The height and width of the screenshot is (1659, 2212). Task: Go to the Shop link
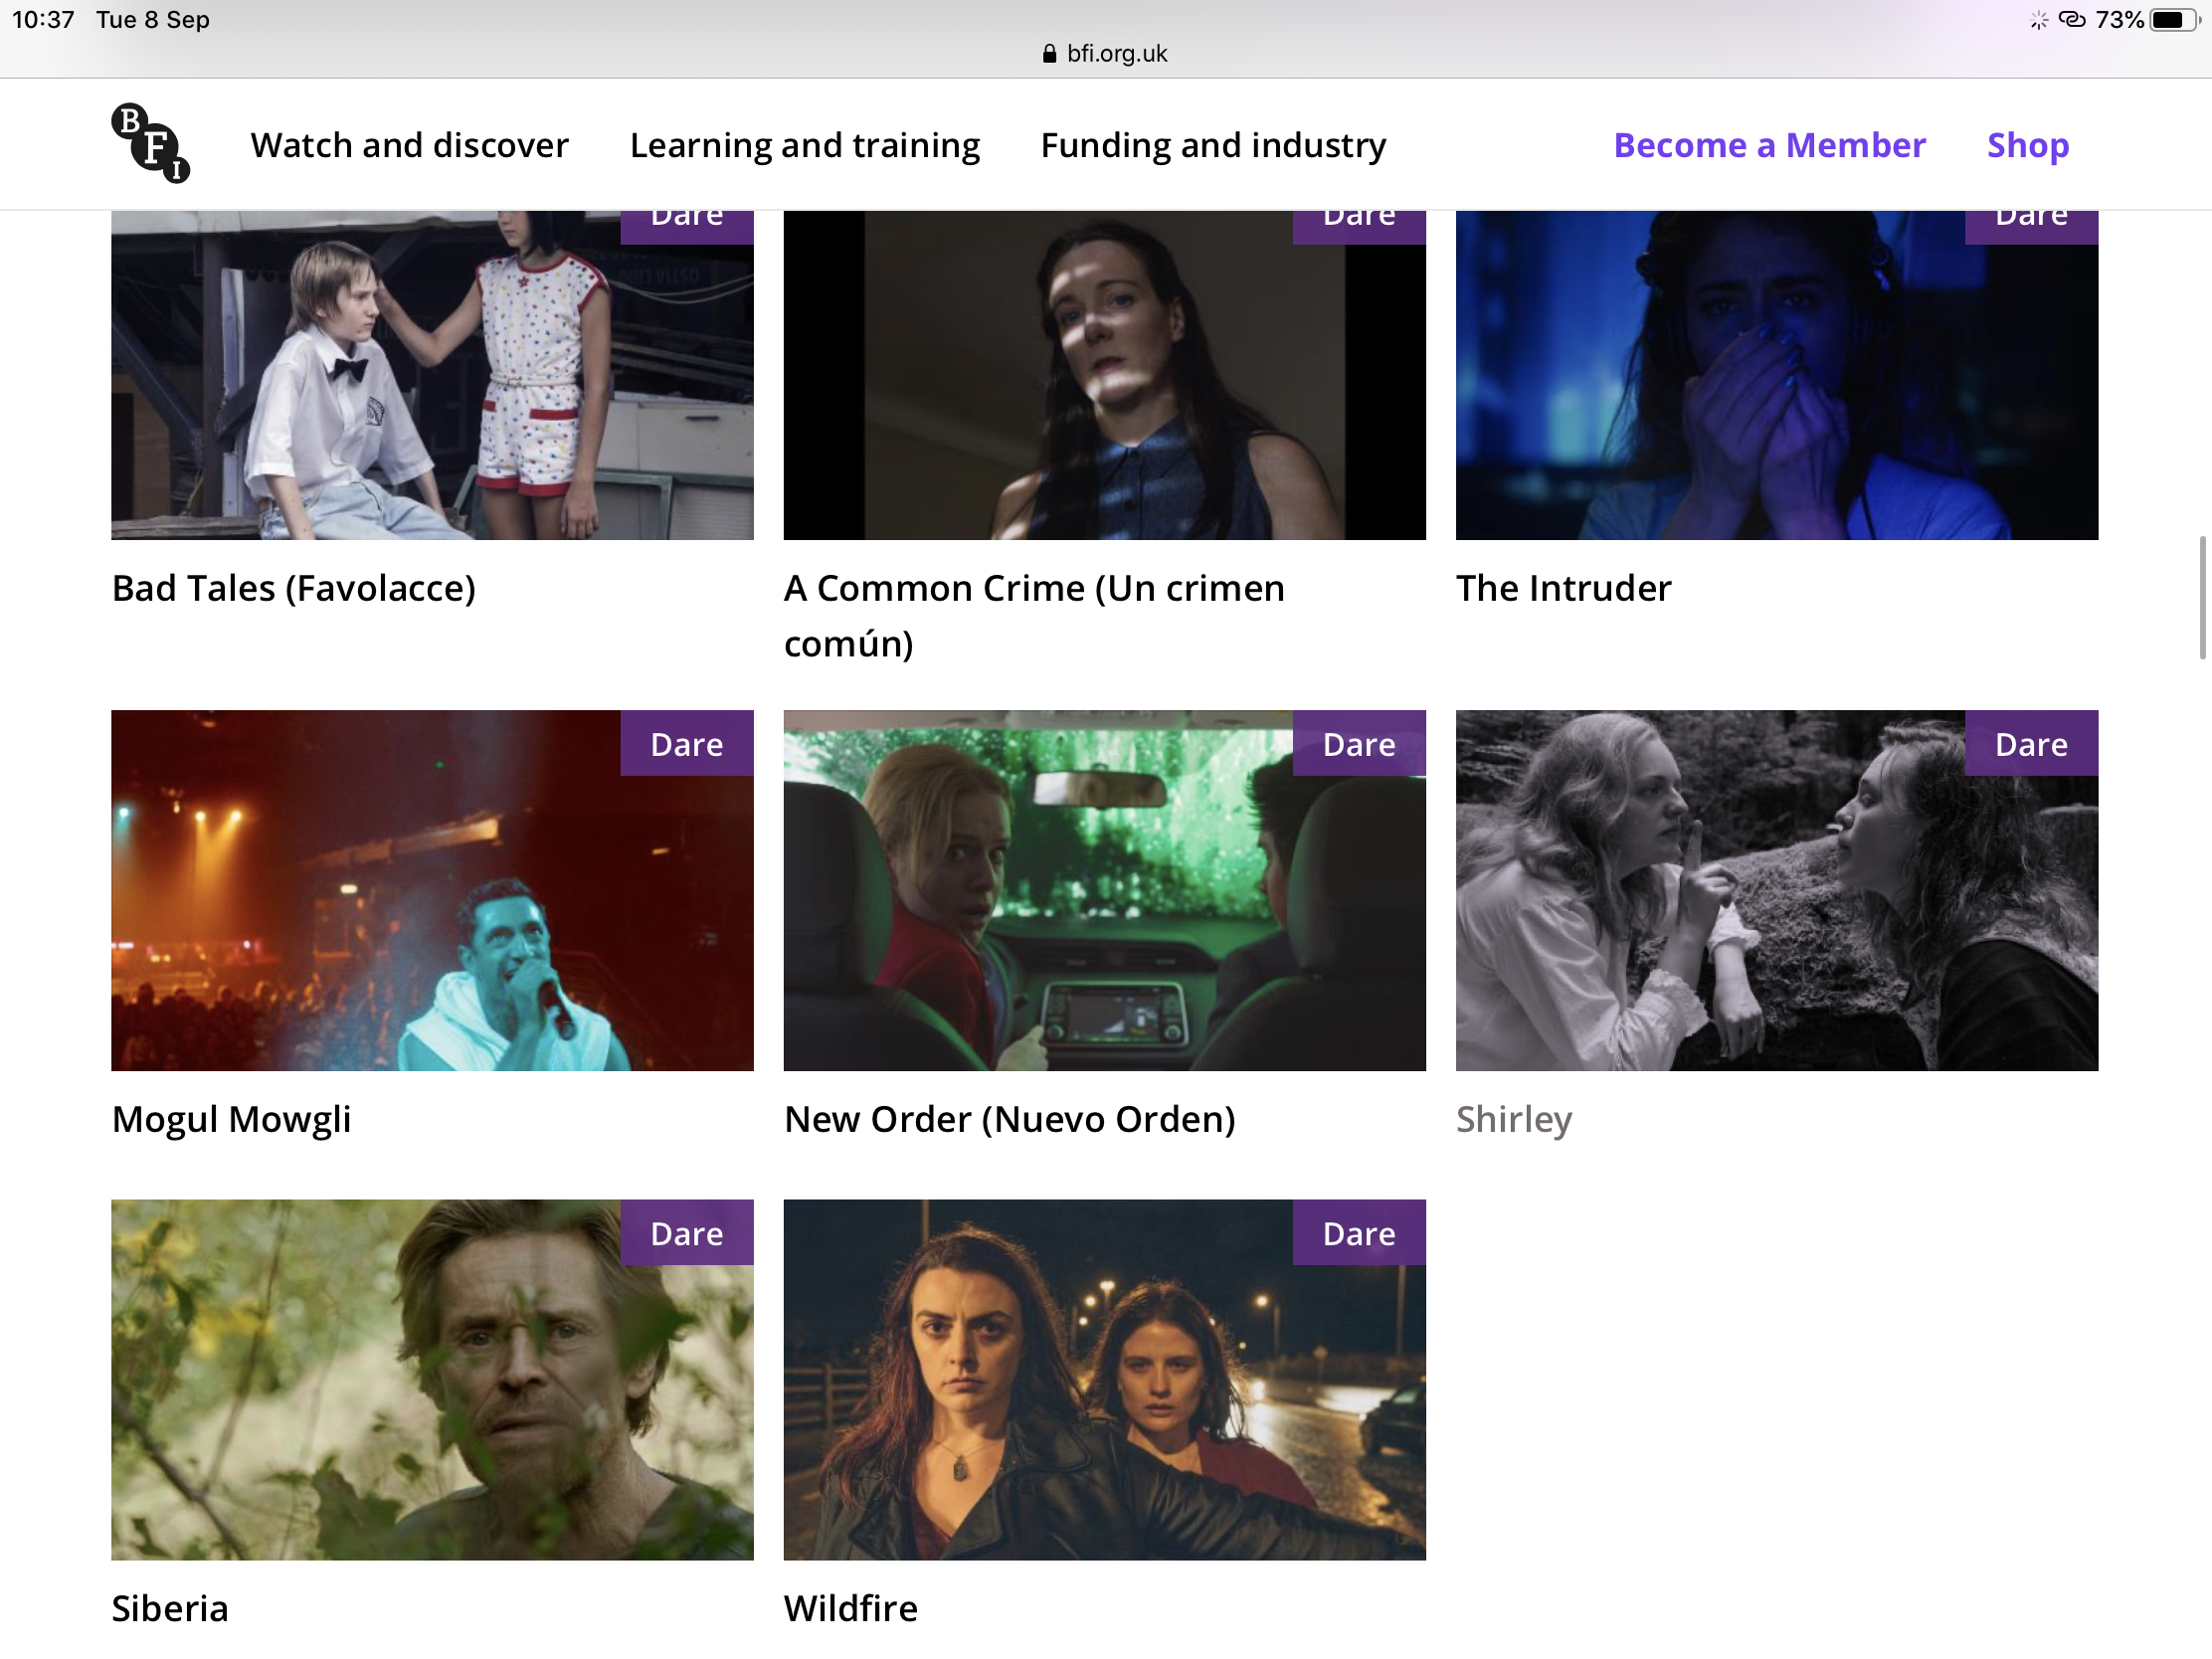click(x=2027, y=145)
